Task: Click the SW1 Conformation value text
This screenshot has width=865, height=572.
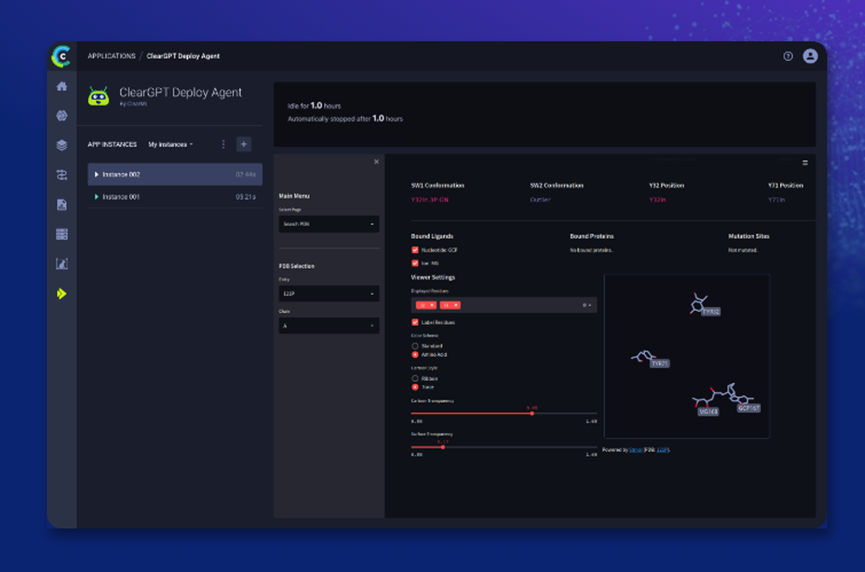Action: [x=430, y=200]
